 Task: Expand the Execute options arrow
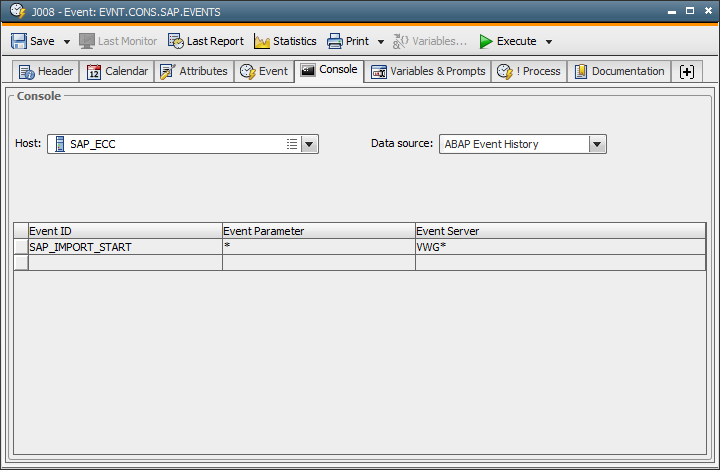click(x=549, y=42)
